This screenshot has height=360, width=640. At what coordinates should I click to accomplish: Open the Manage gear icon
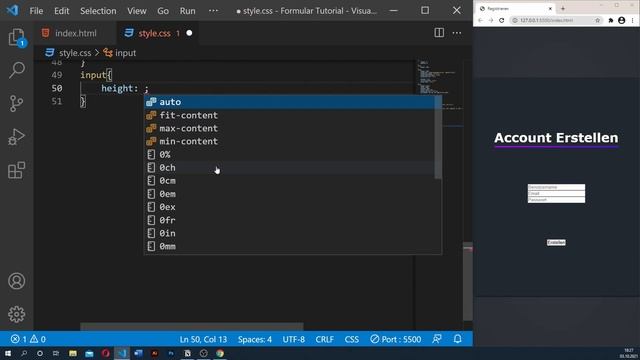pos(17,314)
